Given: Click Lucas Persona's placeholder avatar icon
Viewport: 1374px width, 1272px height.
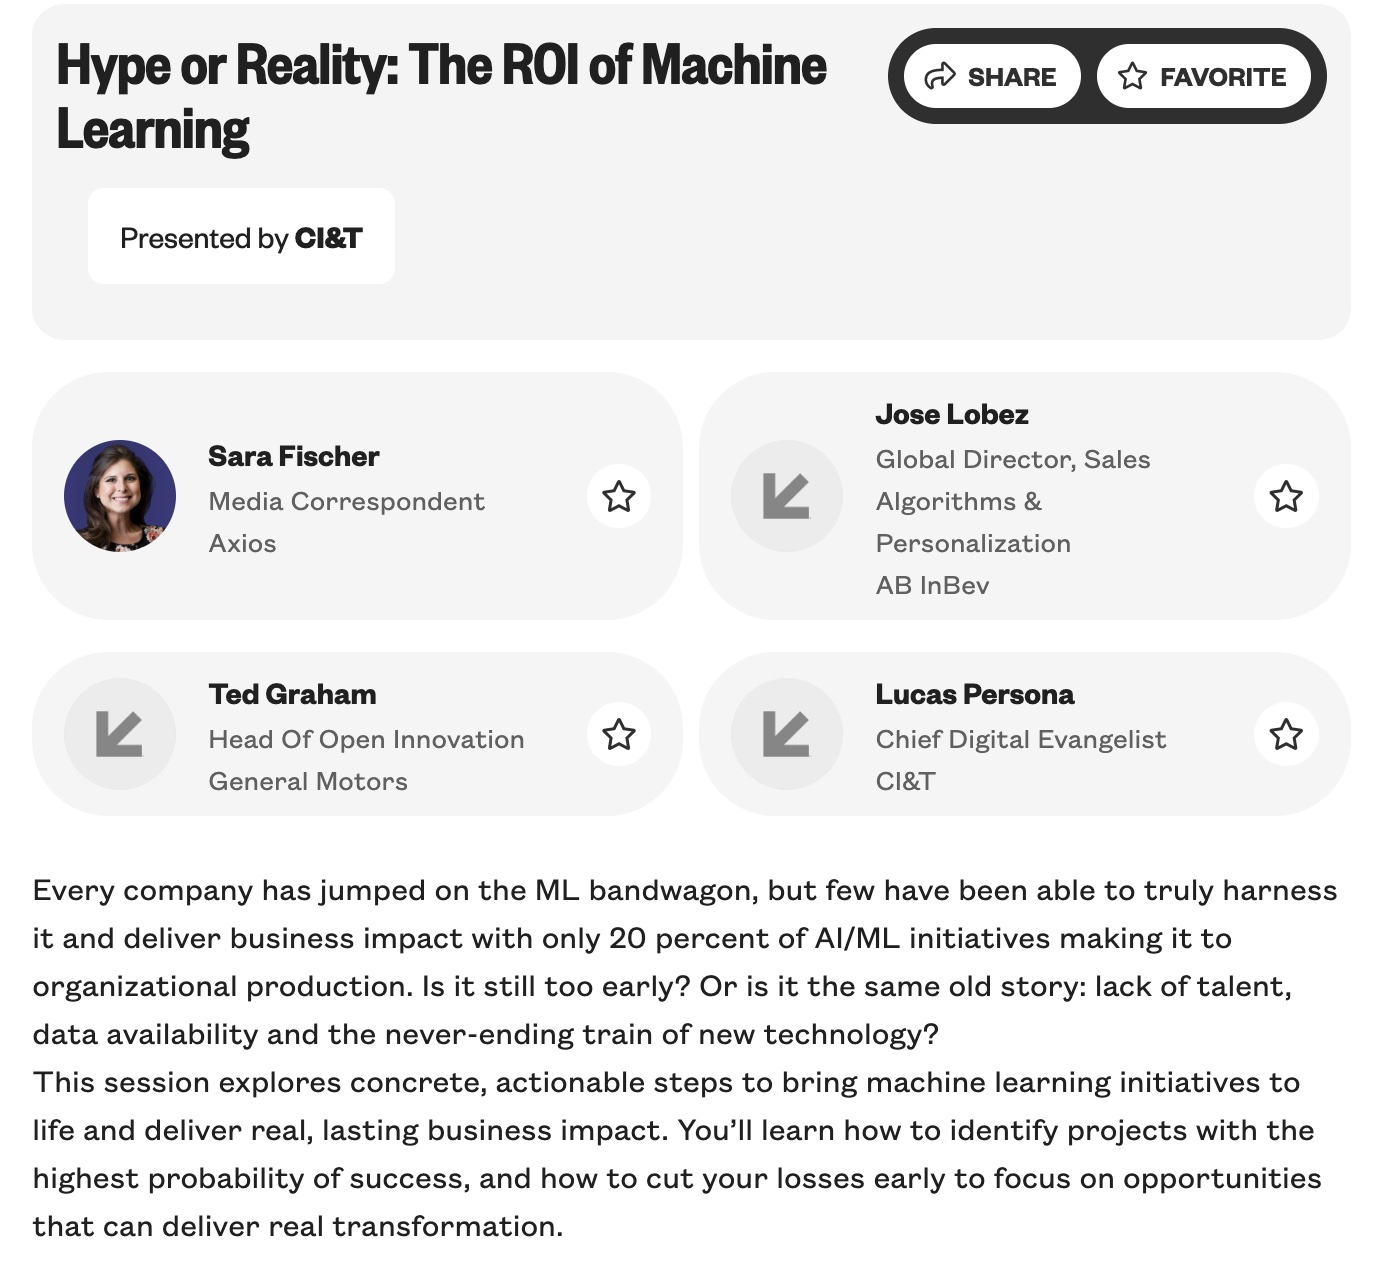Looking at the screenshot, I should [x=787, y=734].
